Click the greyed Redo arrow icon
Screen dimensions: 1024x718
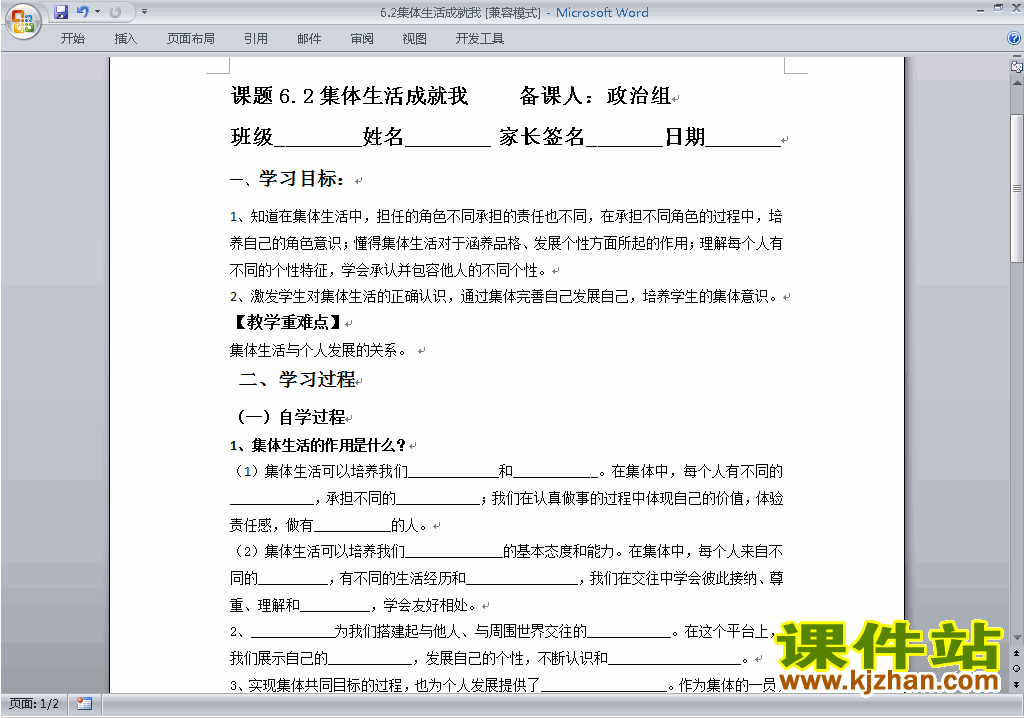pyautogui.click(x=116, y=12)
